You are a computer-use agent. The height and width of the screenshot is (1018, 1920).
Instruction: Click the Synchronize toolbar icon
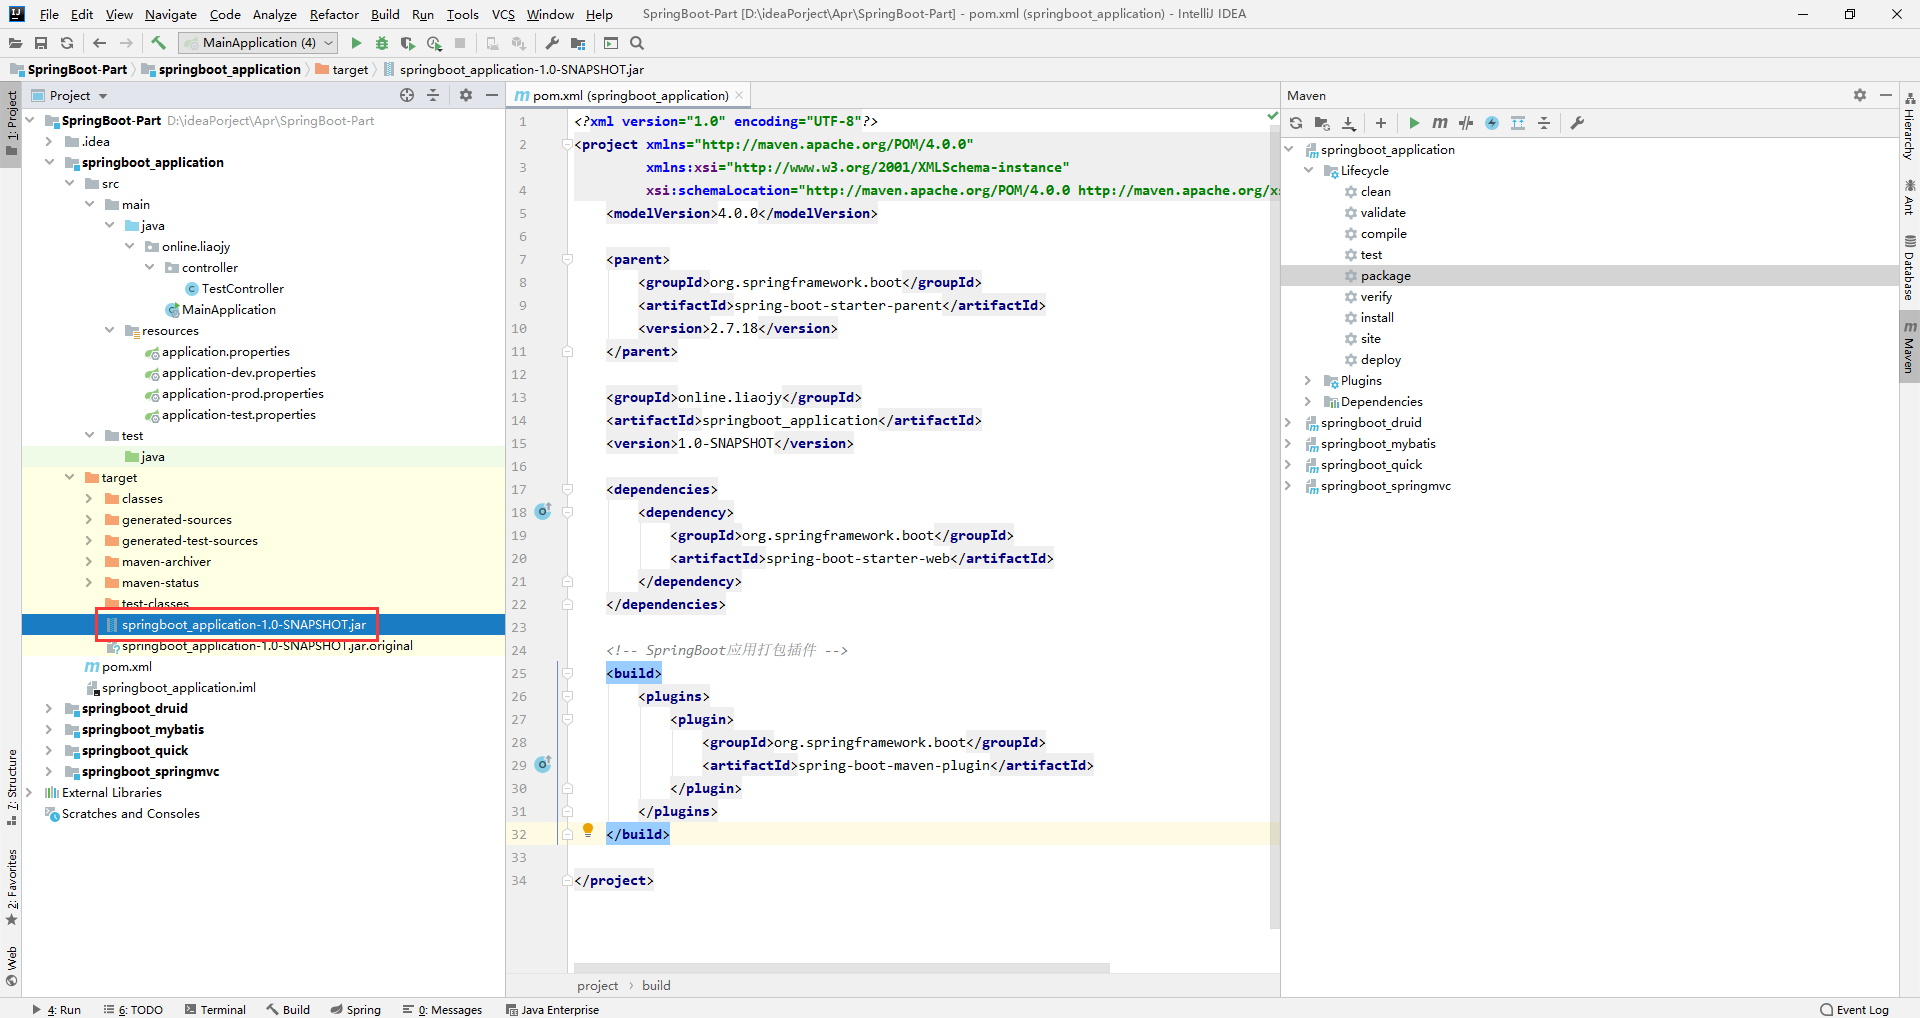click(67, 43)
